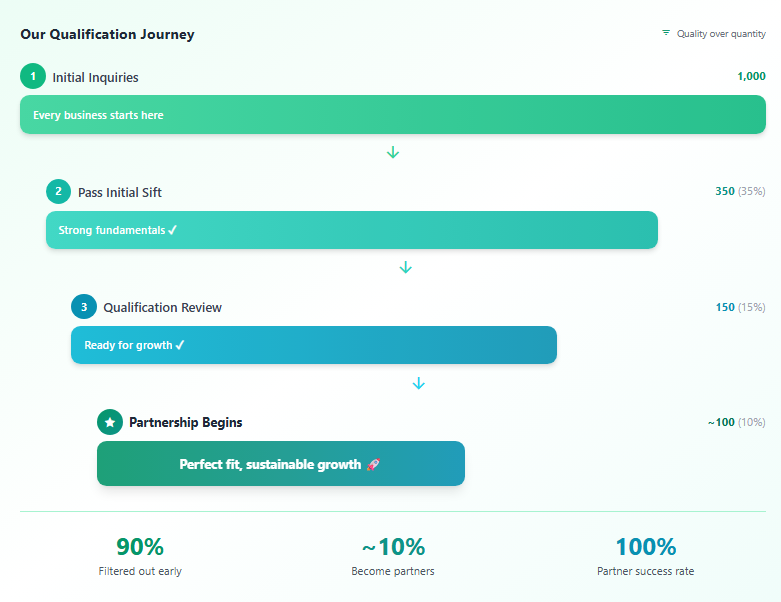
Task: Click the 'Strong fundamentals' funnel bar
Action: [351, 230]
